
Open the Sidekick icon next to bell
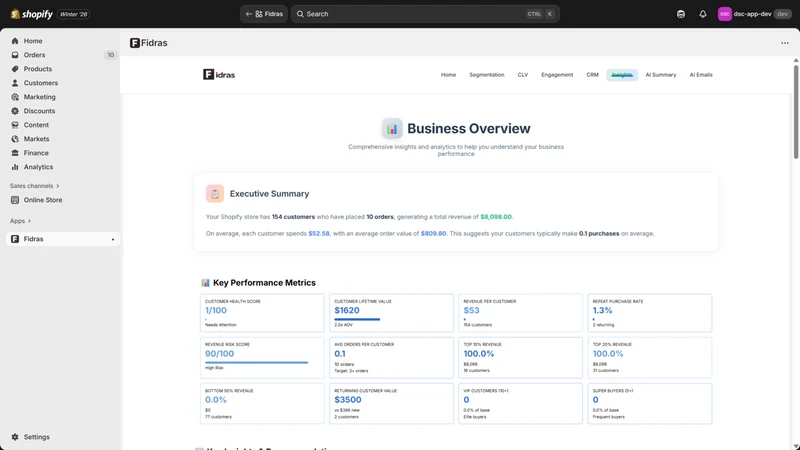[x=681, y=14]
